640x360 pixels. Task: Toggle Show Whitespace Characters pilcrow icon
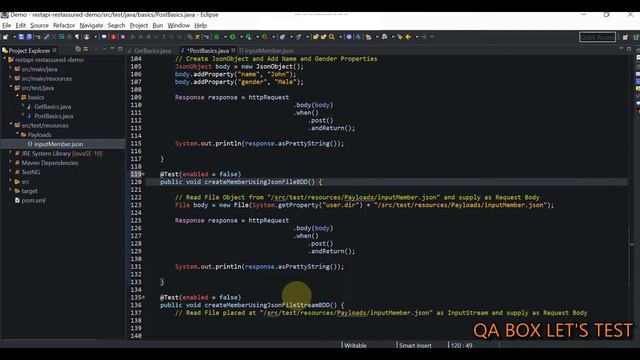click(77, 37)
